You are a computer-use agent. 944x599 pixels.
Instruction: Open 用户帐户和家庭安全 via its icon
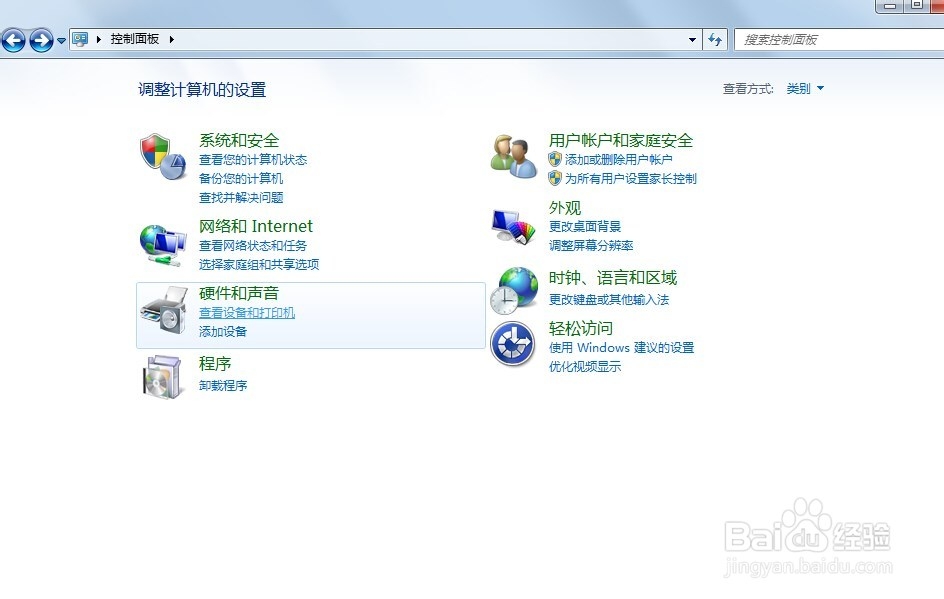[x=513, y=156]
